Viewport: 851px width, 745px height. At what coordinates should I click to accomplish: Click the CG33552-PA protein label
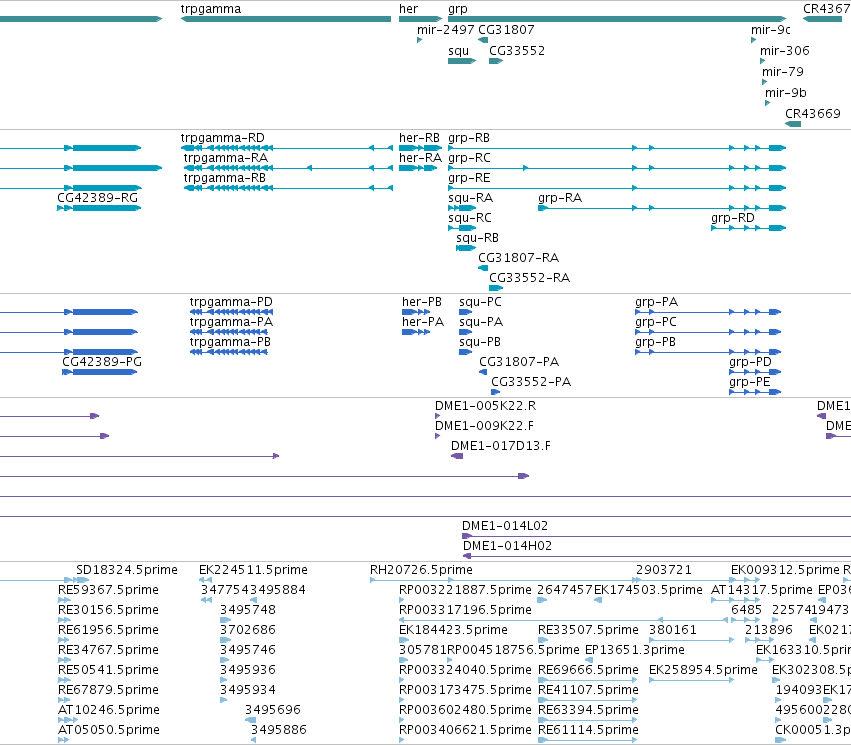tap(531, 382)
